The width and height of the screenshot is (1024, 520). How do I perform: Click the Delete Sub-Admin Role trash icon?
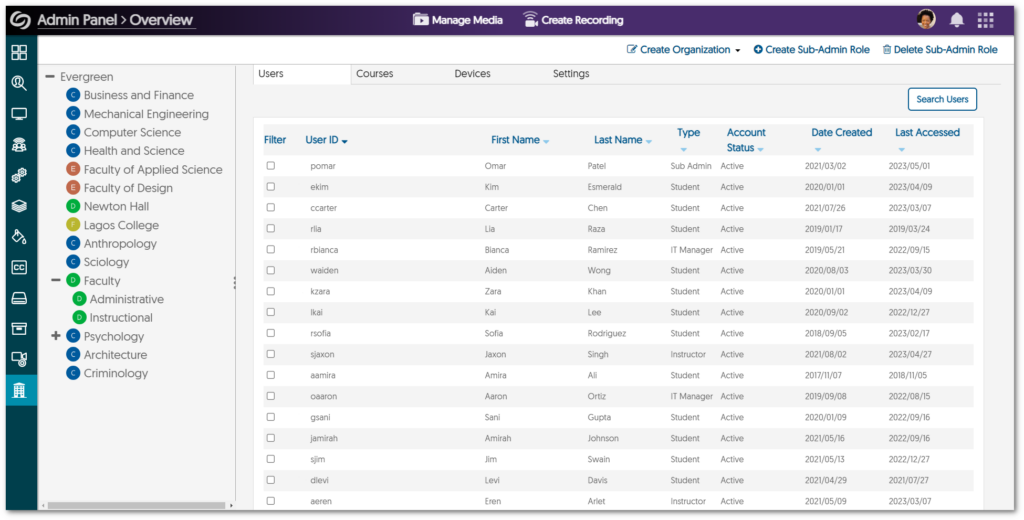click(x=887, y=50)
